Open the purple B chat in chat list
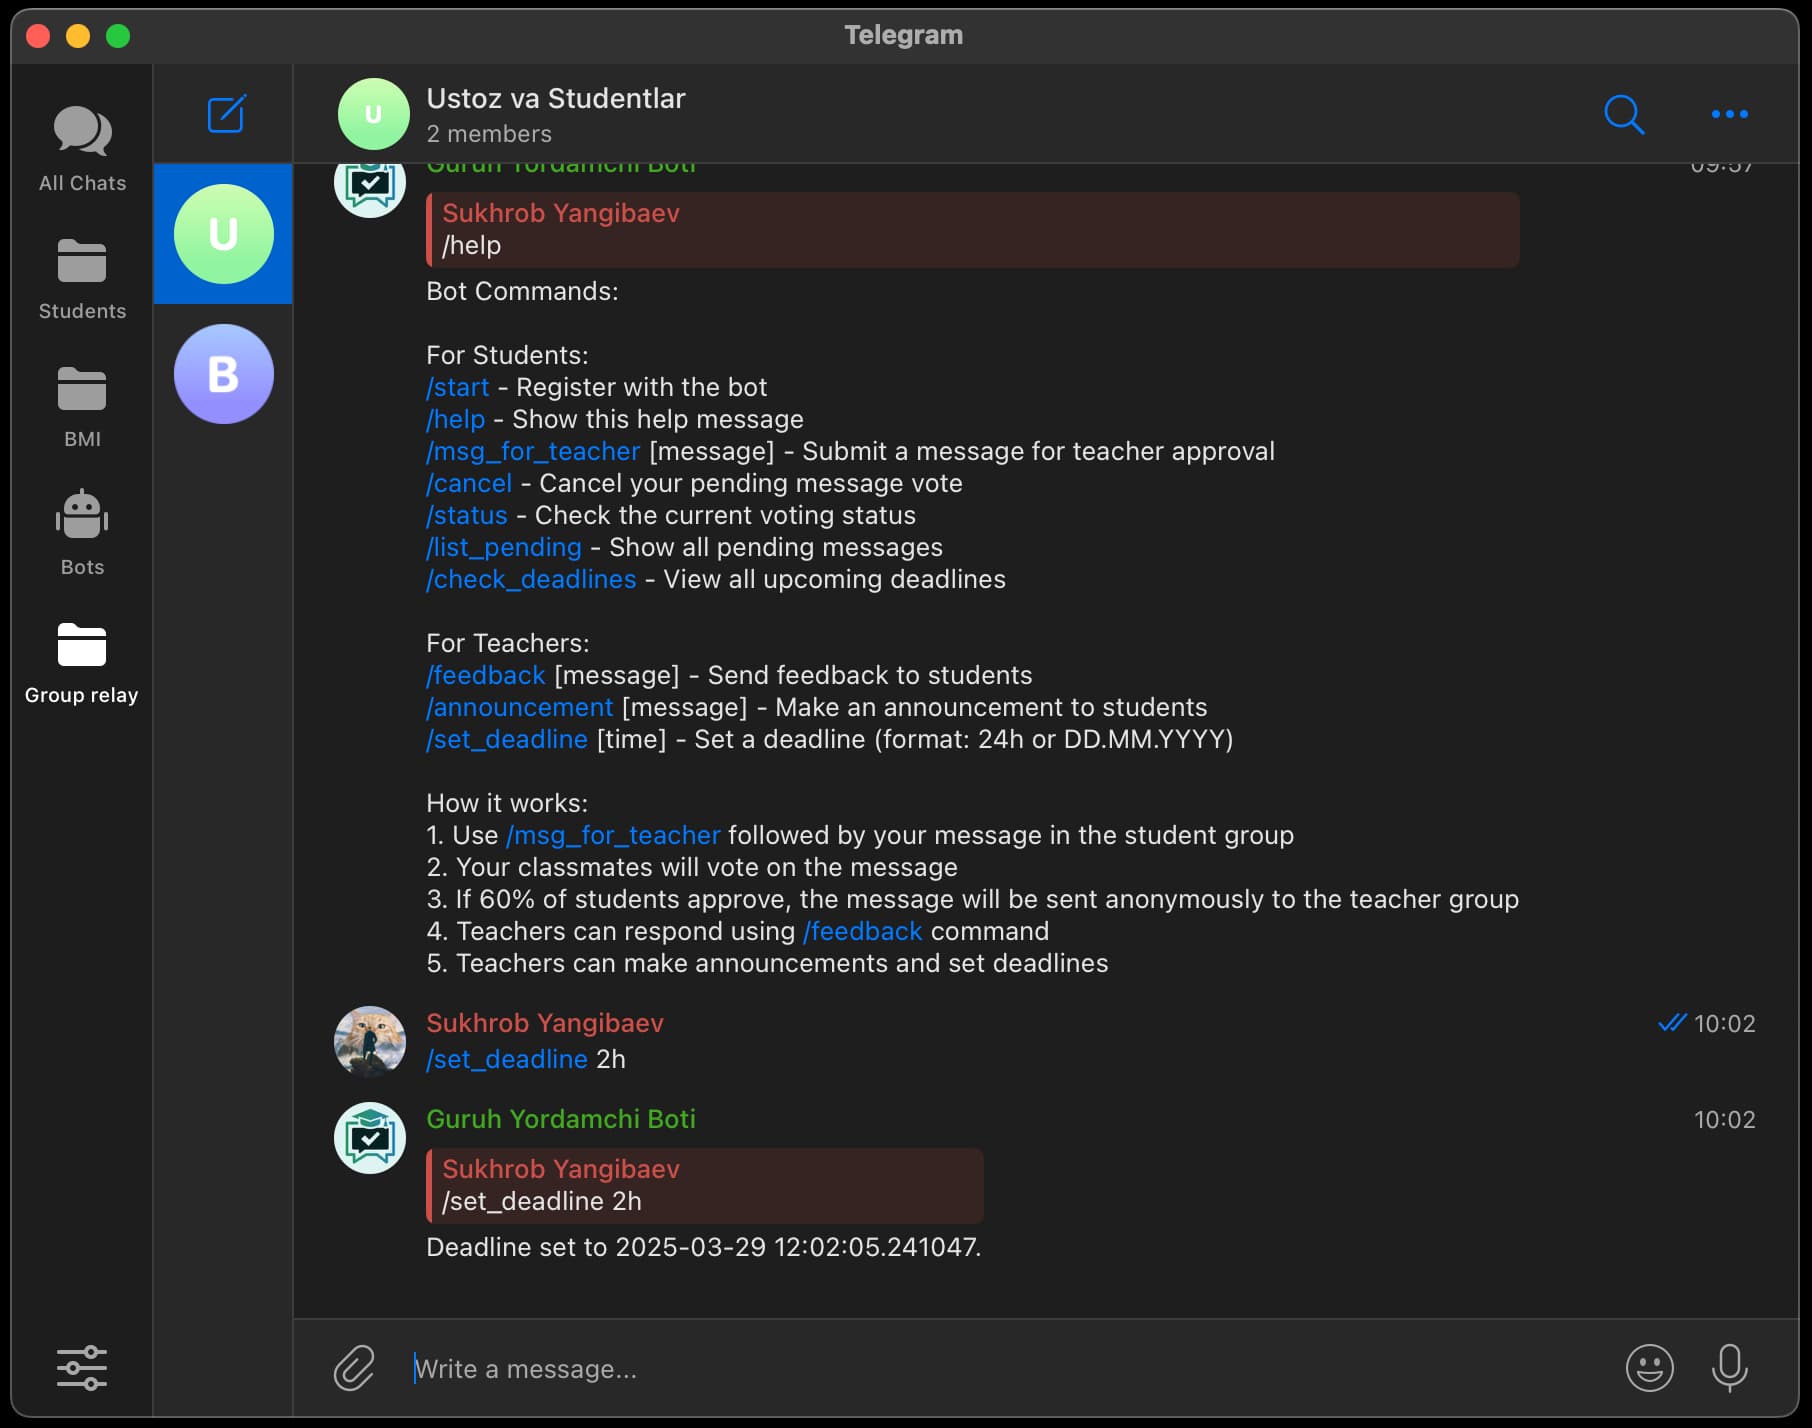 coord(223,374)
